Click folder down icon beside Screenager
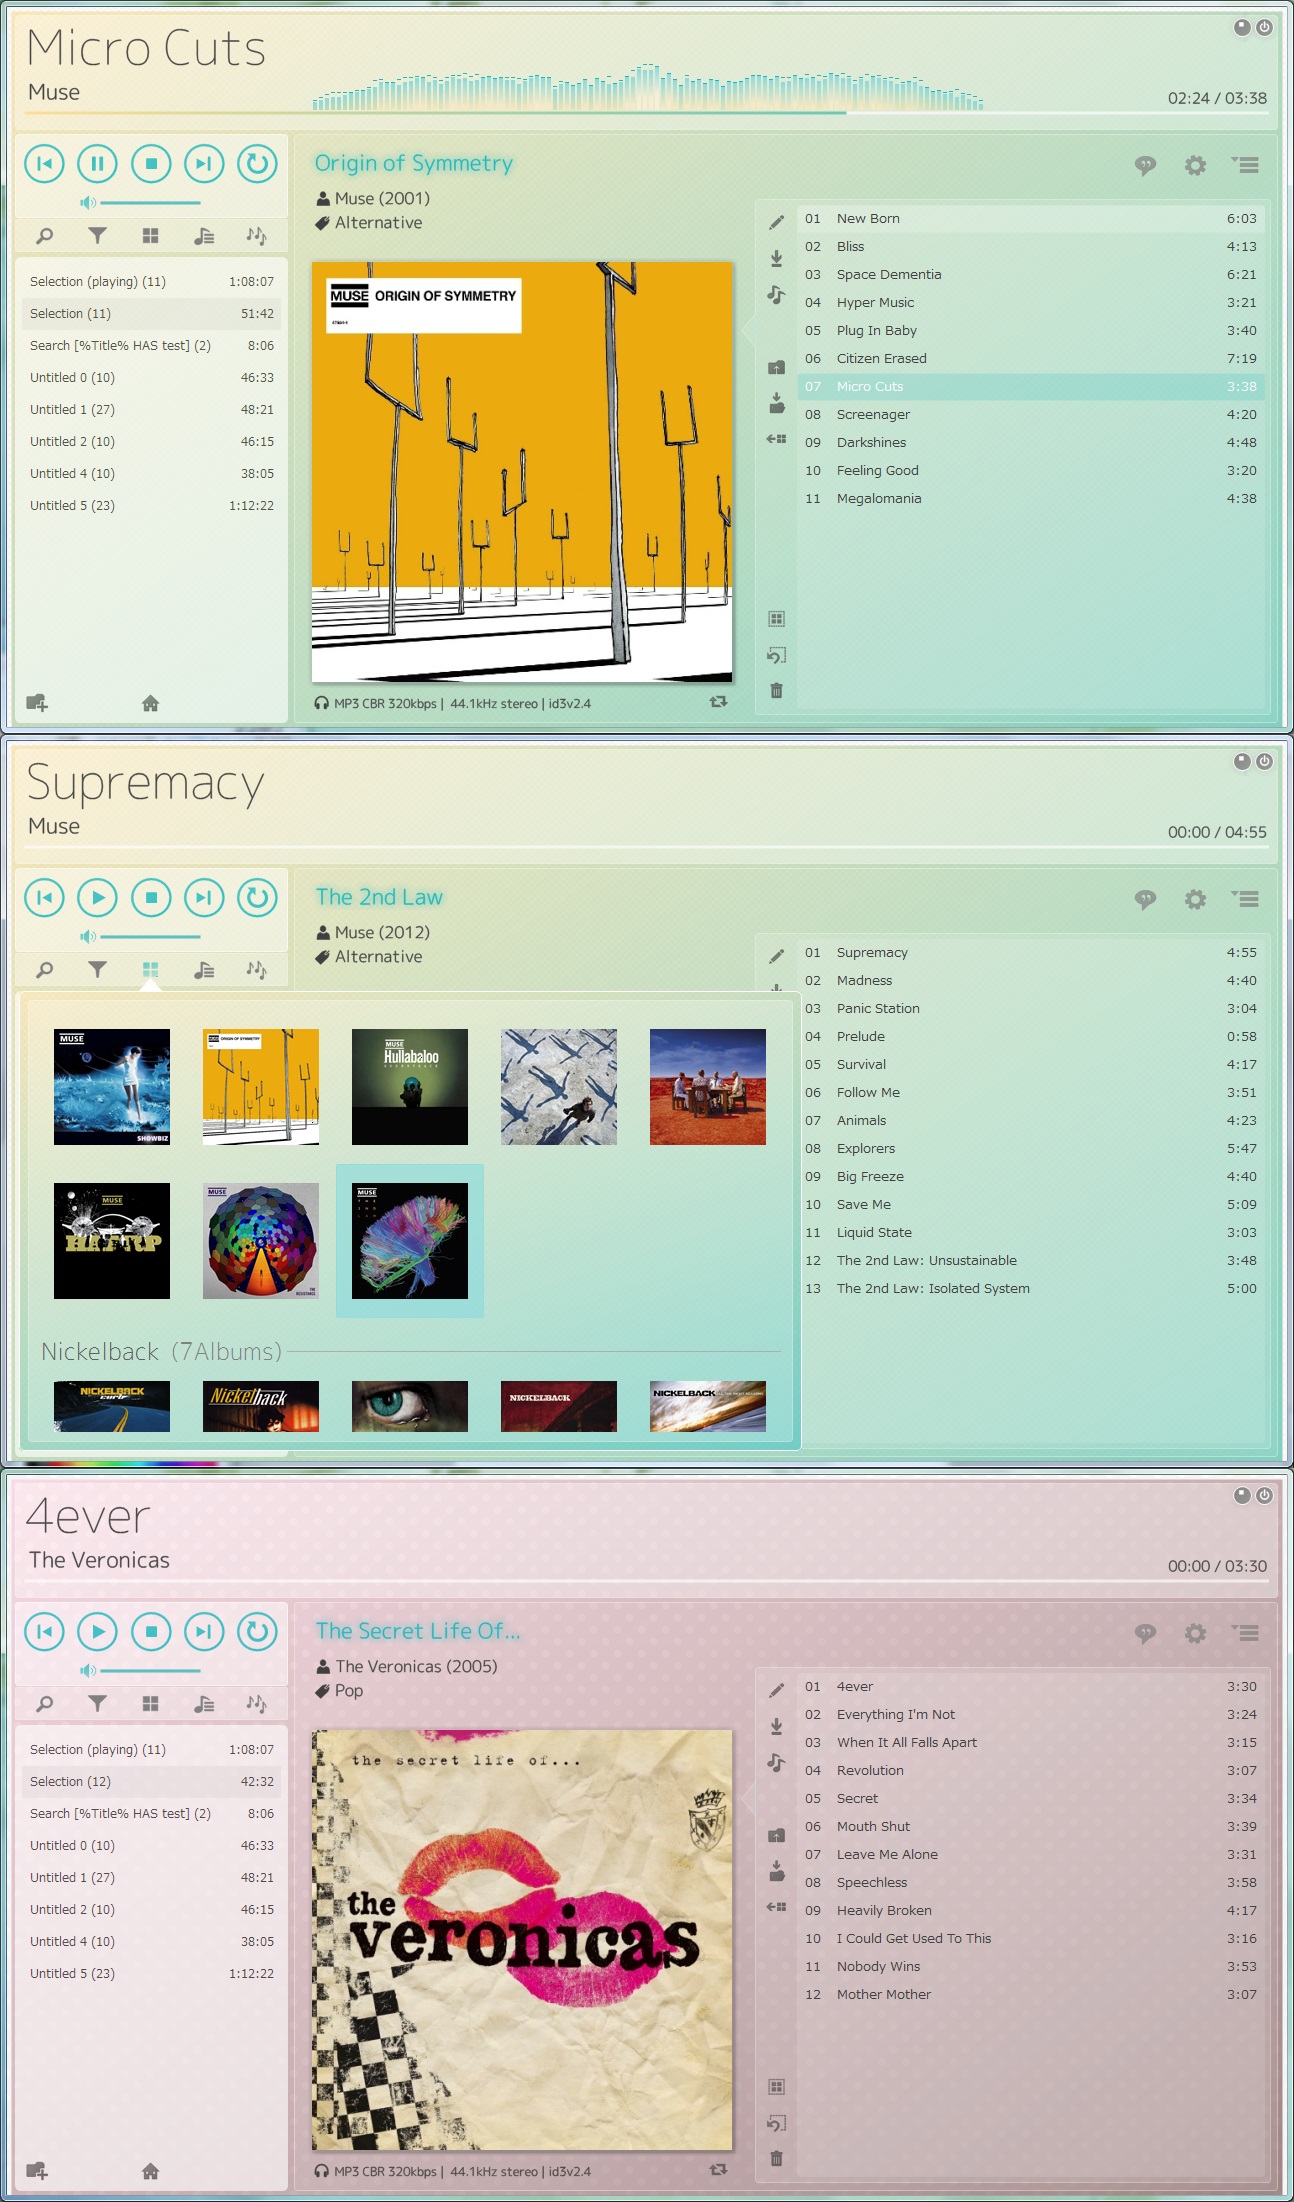The height and width of the screenshot is (2202, 1294). [x=776, y=403]
